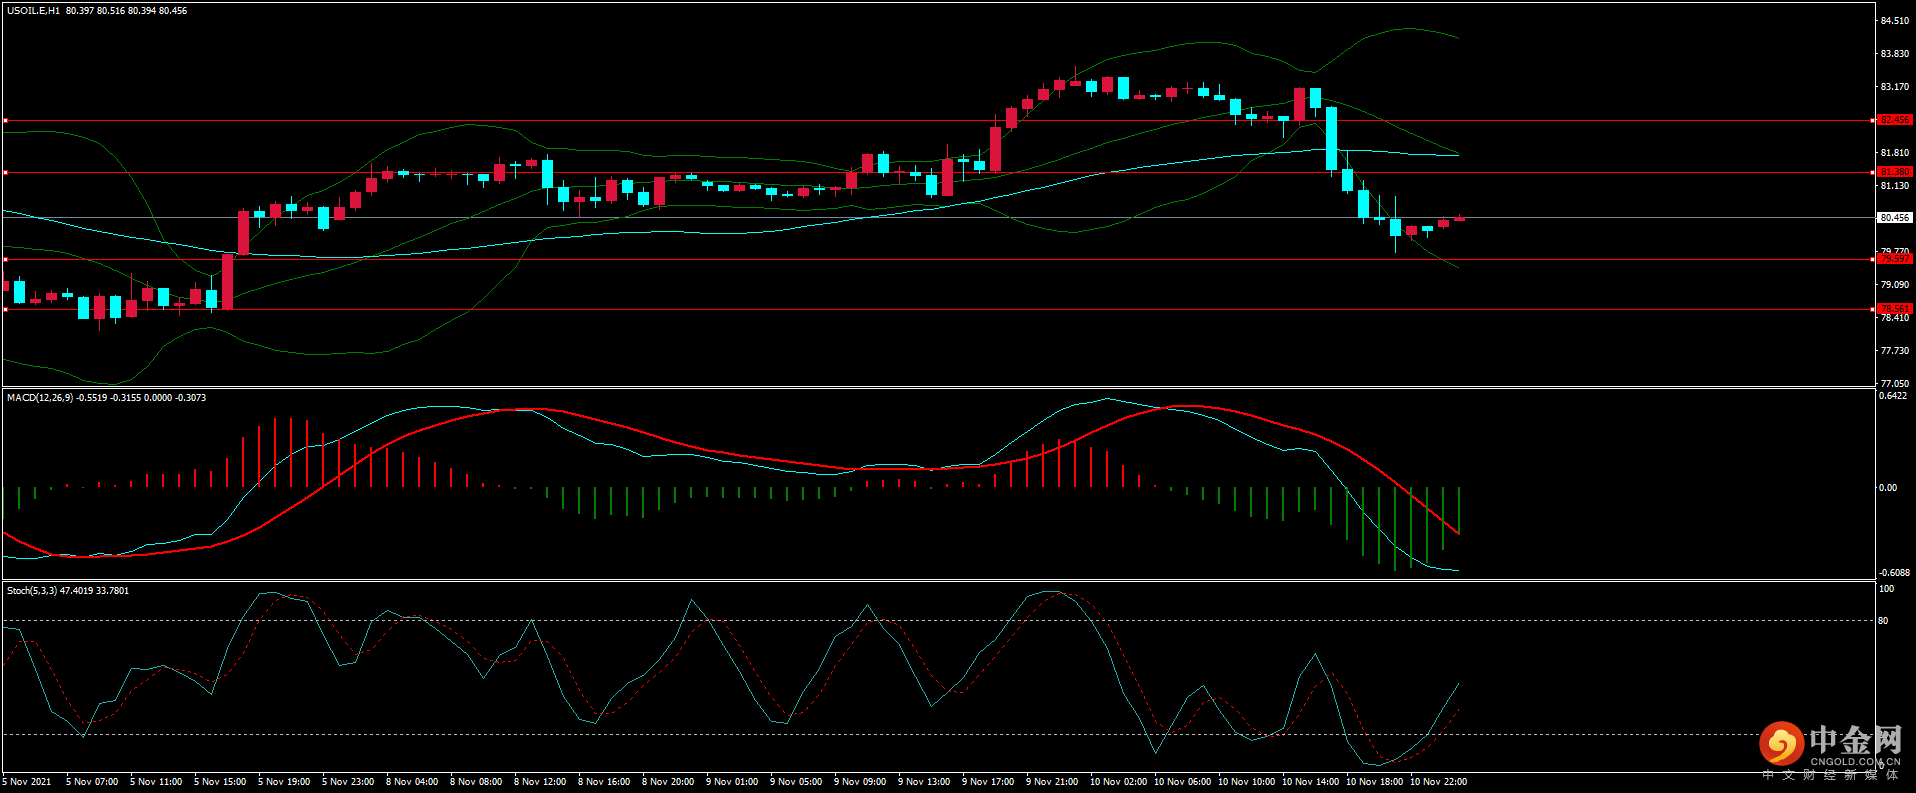Viewport: 1916px width, 793px height.
Task: Click the current price tag 80.456
Action: pyautogui.click(x=1895, y=217)
